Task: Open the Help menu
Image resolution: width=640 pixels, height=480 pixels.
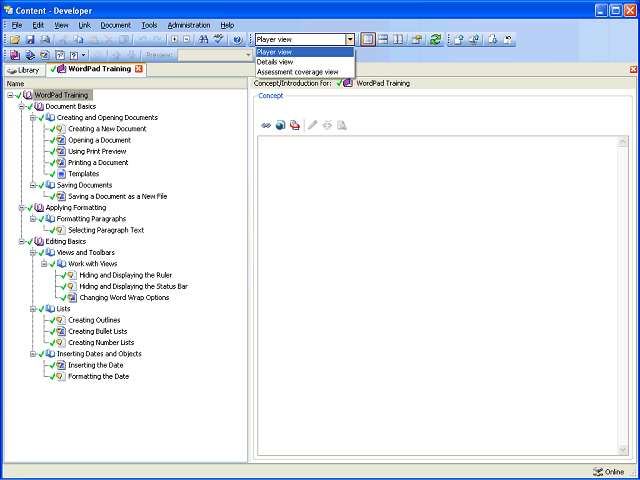Action: (x=227, y=25)
